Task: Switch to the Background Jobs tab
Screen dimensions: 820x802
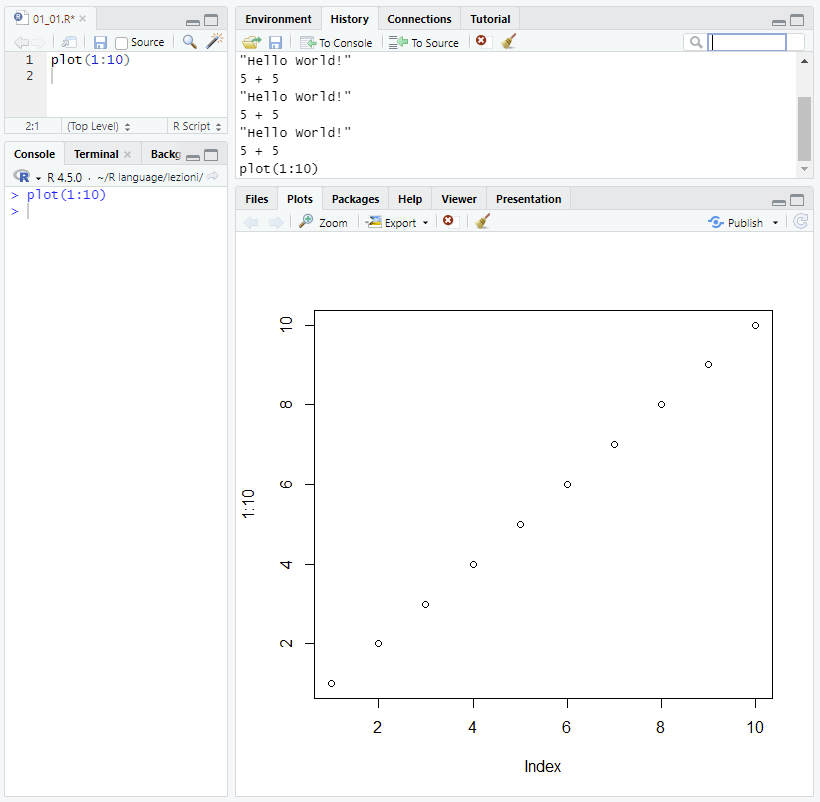Action: click(x=165, y=154)
